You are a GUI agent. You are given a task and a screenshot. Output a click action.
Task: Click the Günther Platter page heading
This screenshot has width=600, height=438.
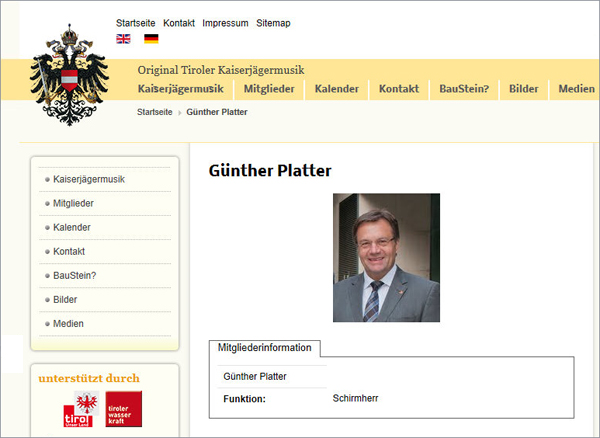click(x=270, y=171)
